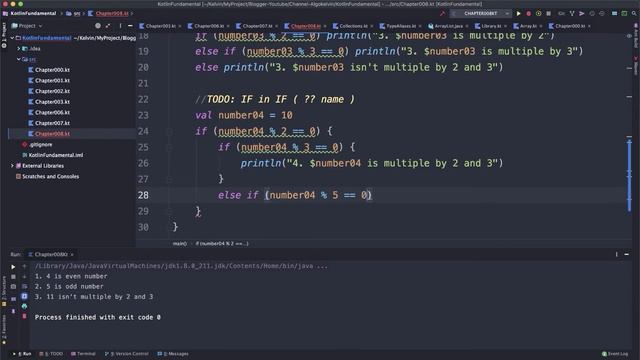Rerun program via Run panel play icon
640x360 pixels.
point(13,267)
